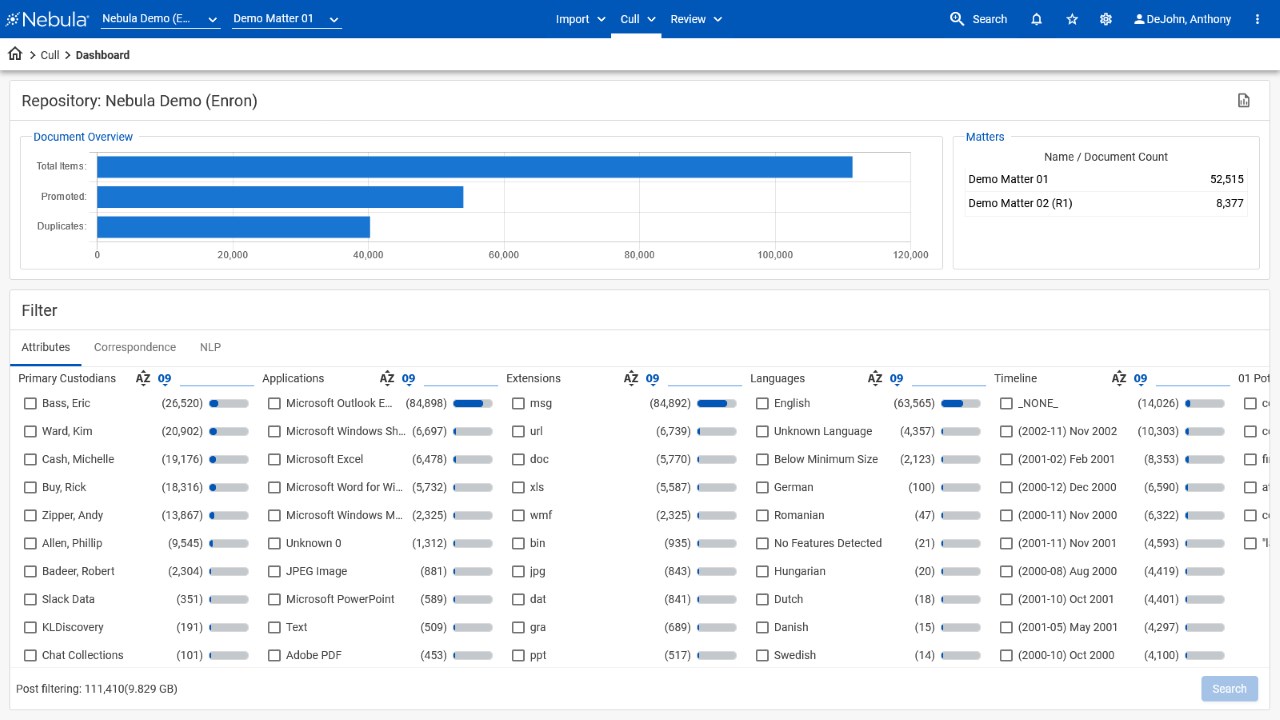This screenshot has height=720, width=1280.
Task: Tick the German language checkbox
Action: point(762,487)
